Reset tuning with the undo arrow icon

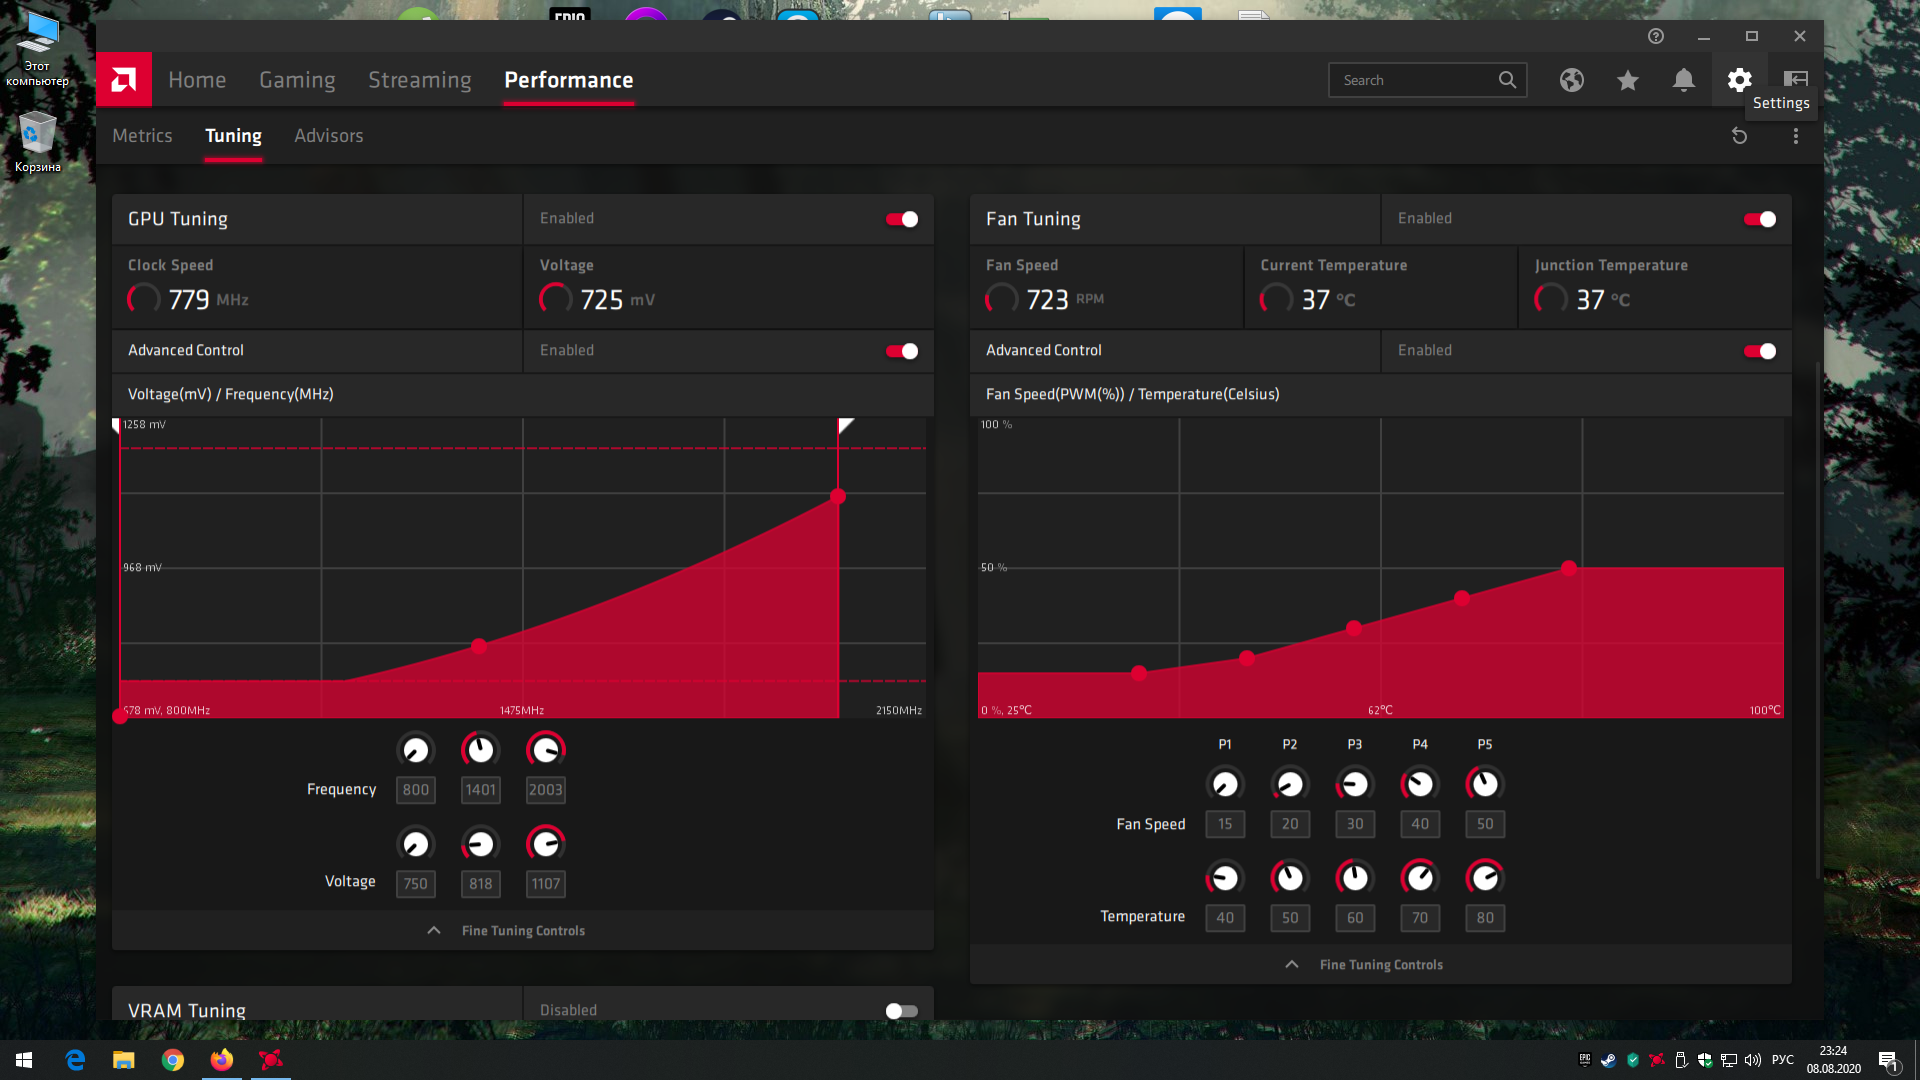(x=1739, y=136)
